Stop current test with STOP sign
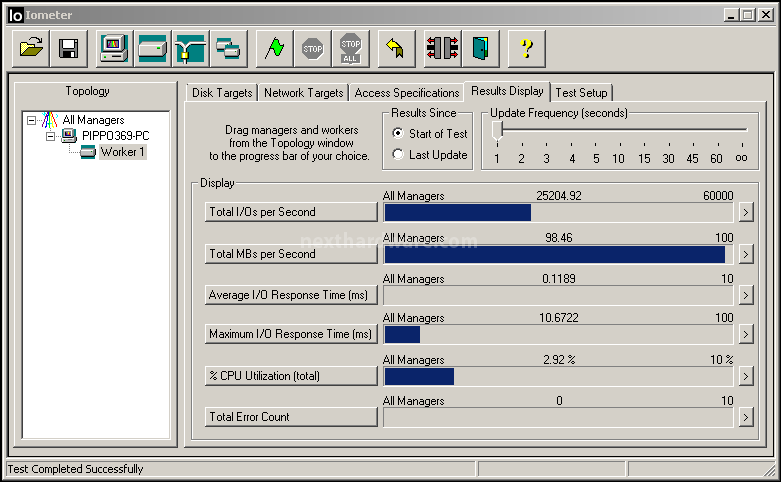 pos(312,49)
